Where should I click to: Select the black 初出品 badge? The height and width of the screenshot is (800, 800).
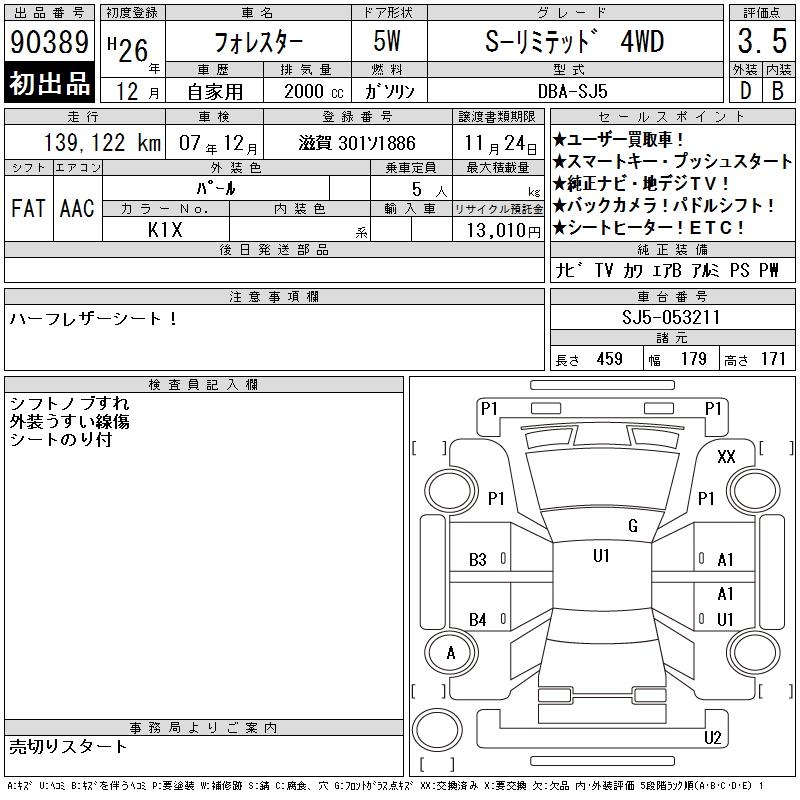click(x=49, y=83)
